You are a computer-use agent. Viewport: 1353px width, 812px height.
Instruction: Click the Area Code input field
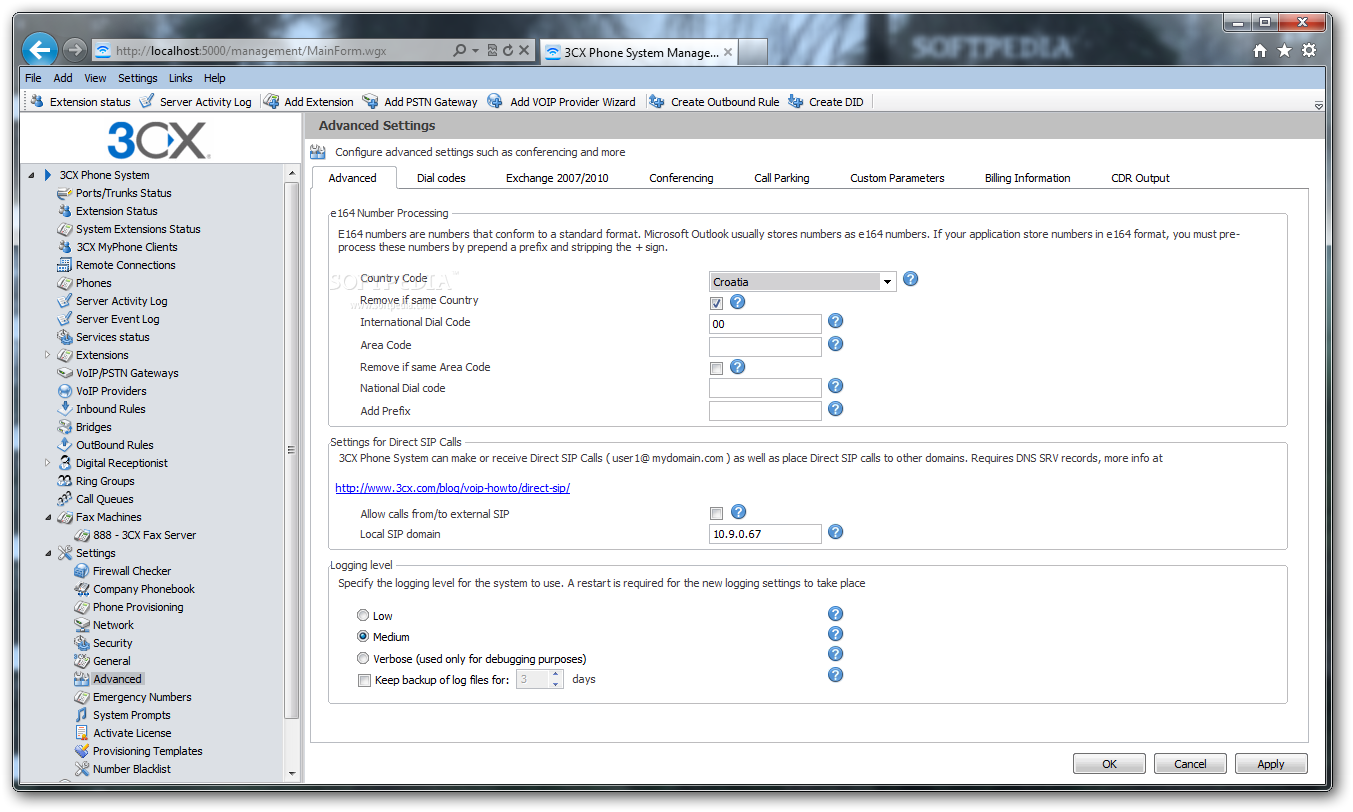coord(765,346)
